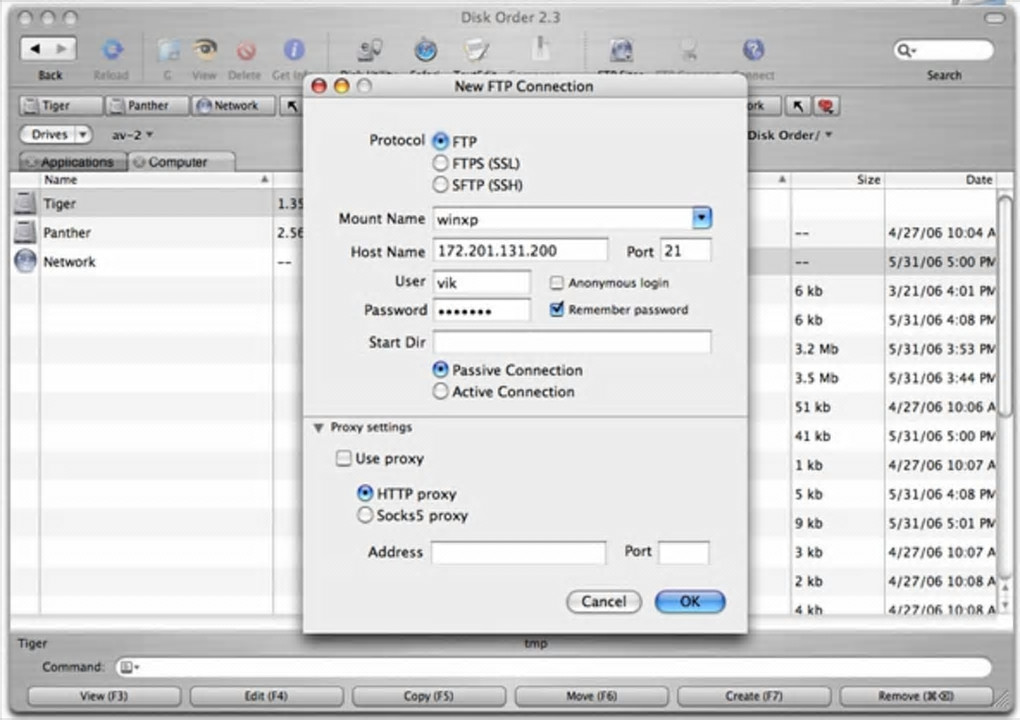Click the Edit (F4) button
This screenshot has width=1020, height=720.
coord(266,696)
